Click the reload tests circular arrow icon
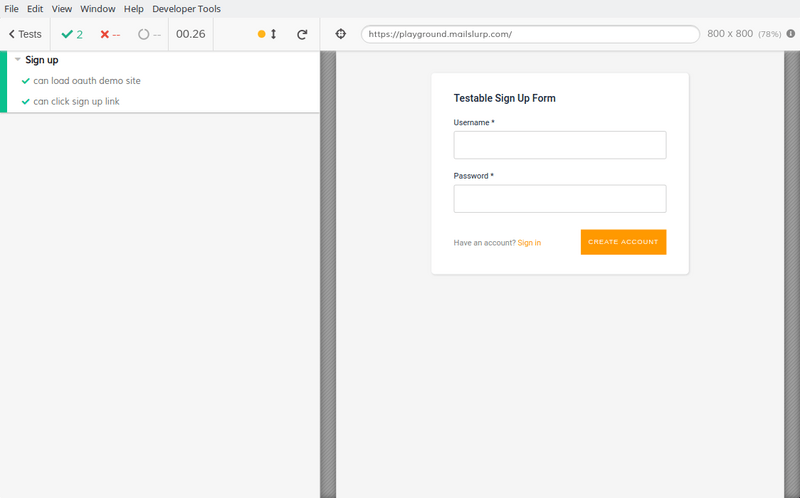800x498 pixels. click(302, 34)
